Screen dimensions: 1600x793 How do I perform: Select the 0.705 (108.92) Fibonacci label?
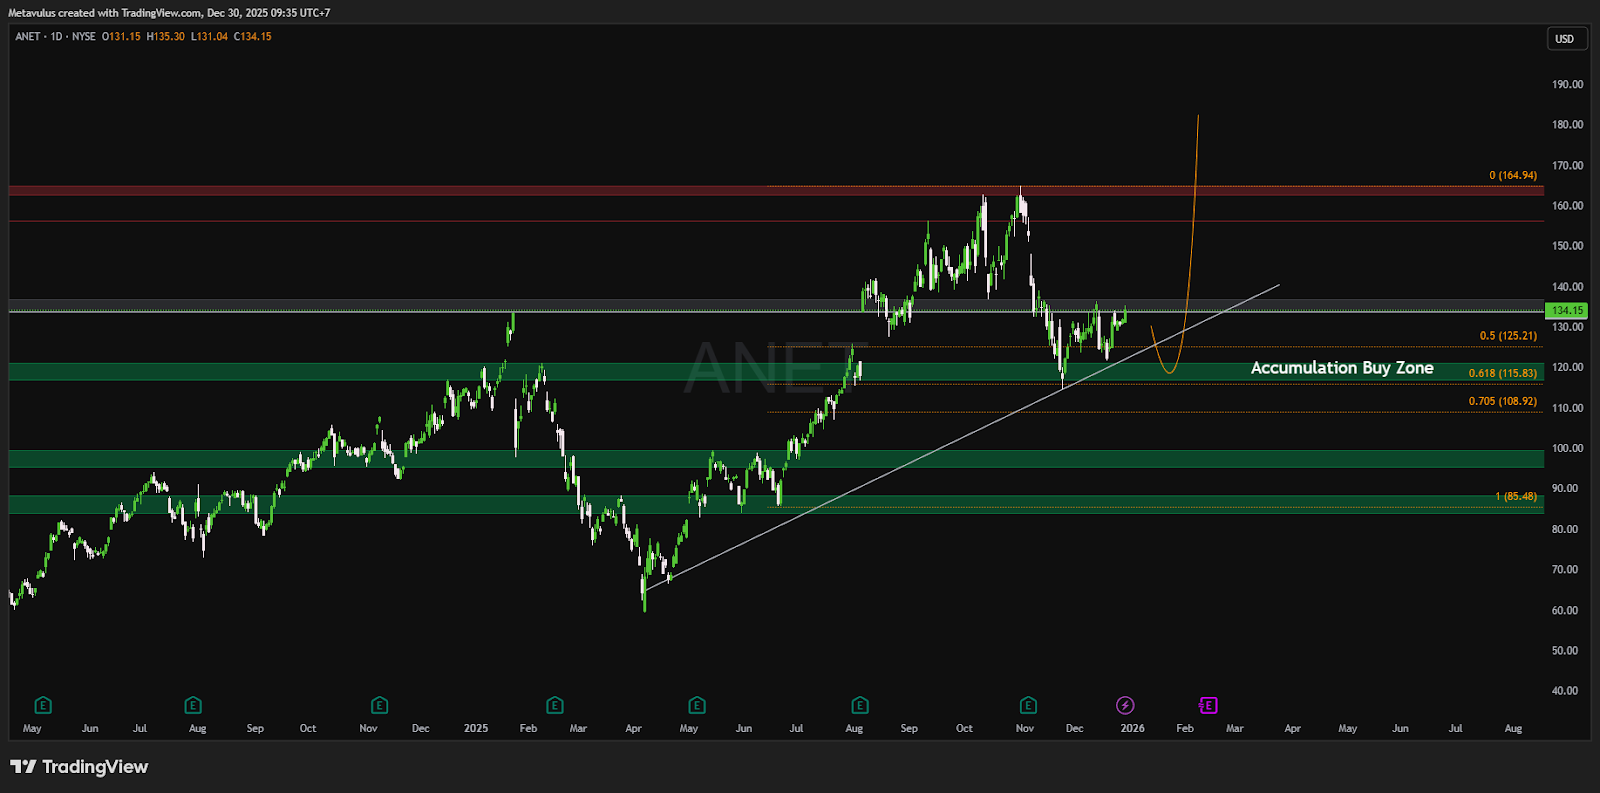point(1502,401)
